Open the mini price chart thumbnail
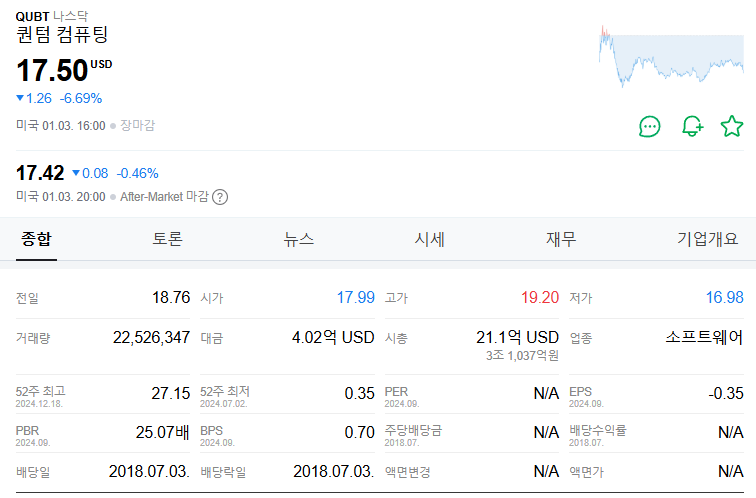Screen dimensions: 756x498 (671, 56)
